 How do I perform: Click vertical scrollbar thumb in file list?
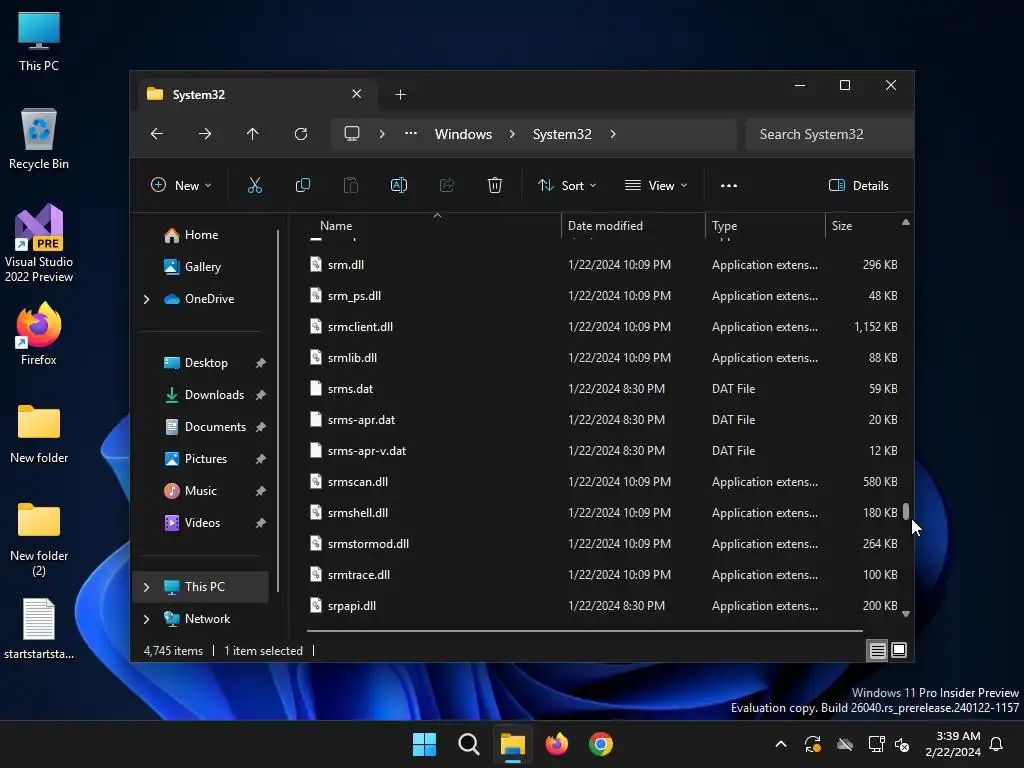coord(906,511)
